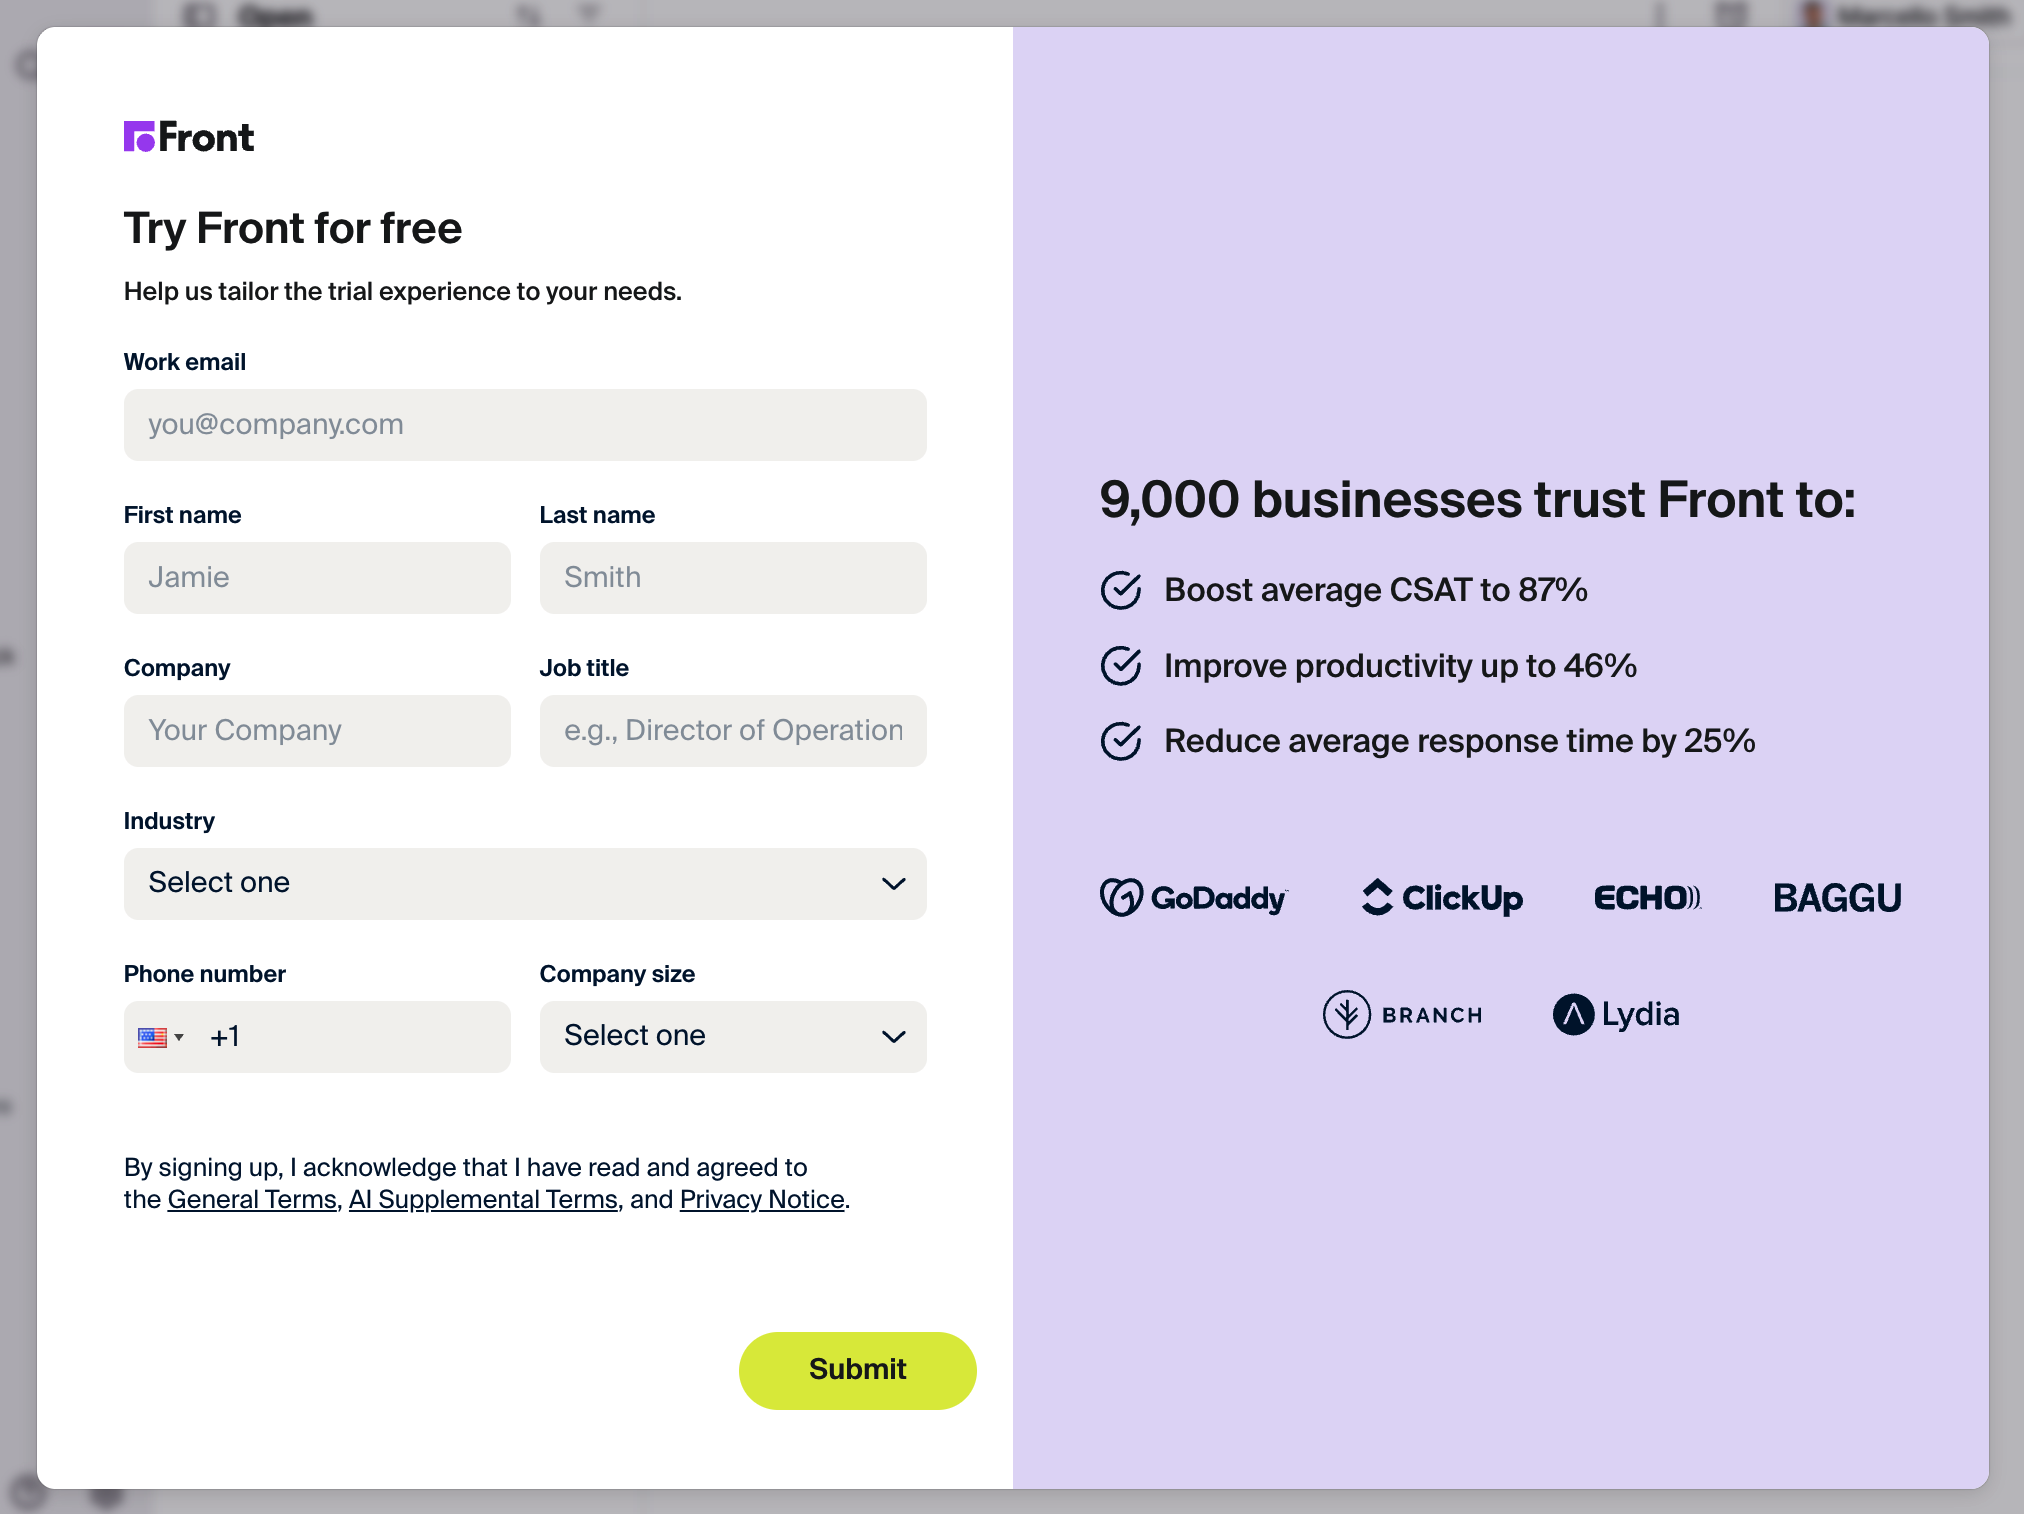This screenshot has height=1514, width=2024.
Task: Click checkmark icon next to Improve productivity
Action: click(x=1121, y=666)
